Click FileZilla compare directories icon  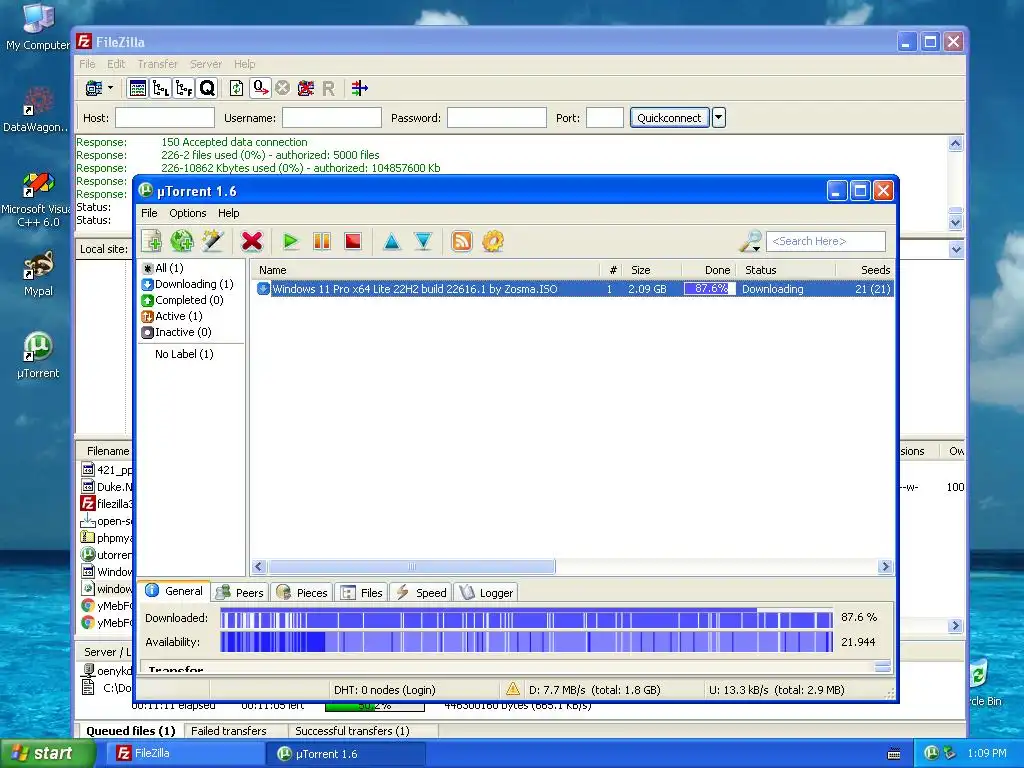pyautogui.click(x=360, y=88)
